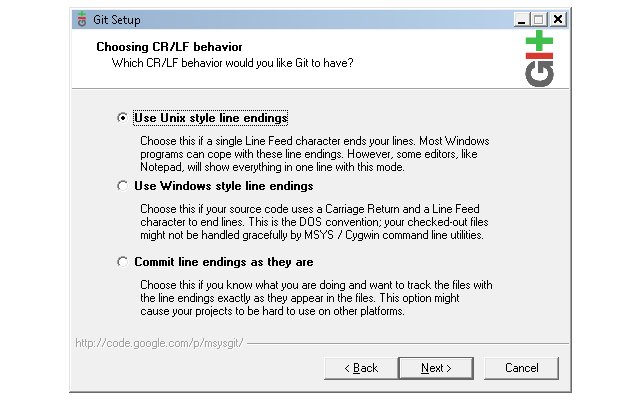Screen dimensions: 640x400
Task: Click the Git Setup title bar icon
Action: (82, 19)
